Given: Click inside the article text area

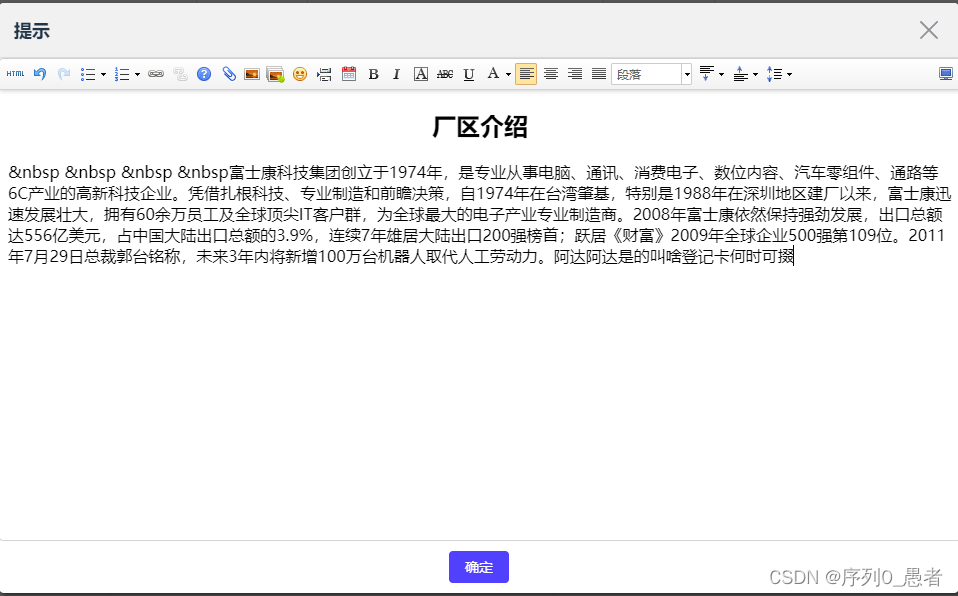Looking at the screenshot, I should [480, 300].
